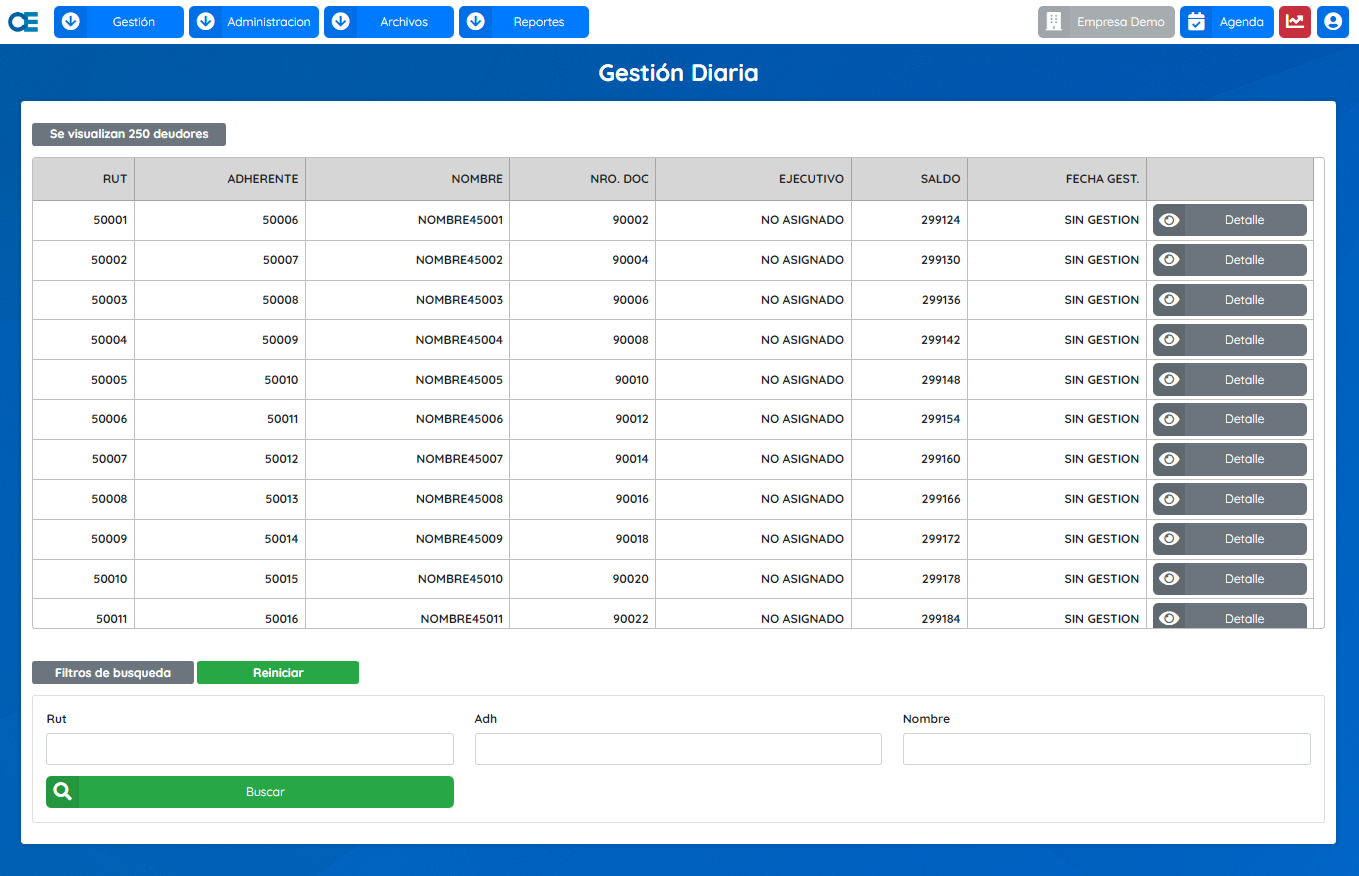Image resolution: width=1359 pixels, height=876 pixels.
Task: Open the Archivos dropdown menu
Action: pyautogui.click(x=389, y=22)
